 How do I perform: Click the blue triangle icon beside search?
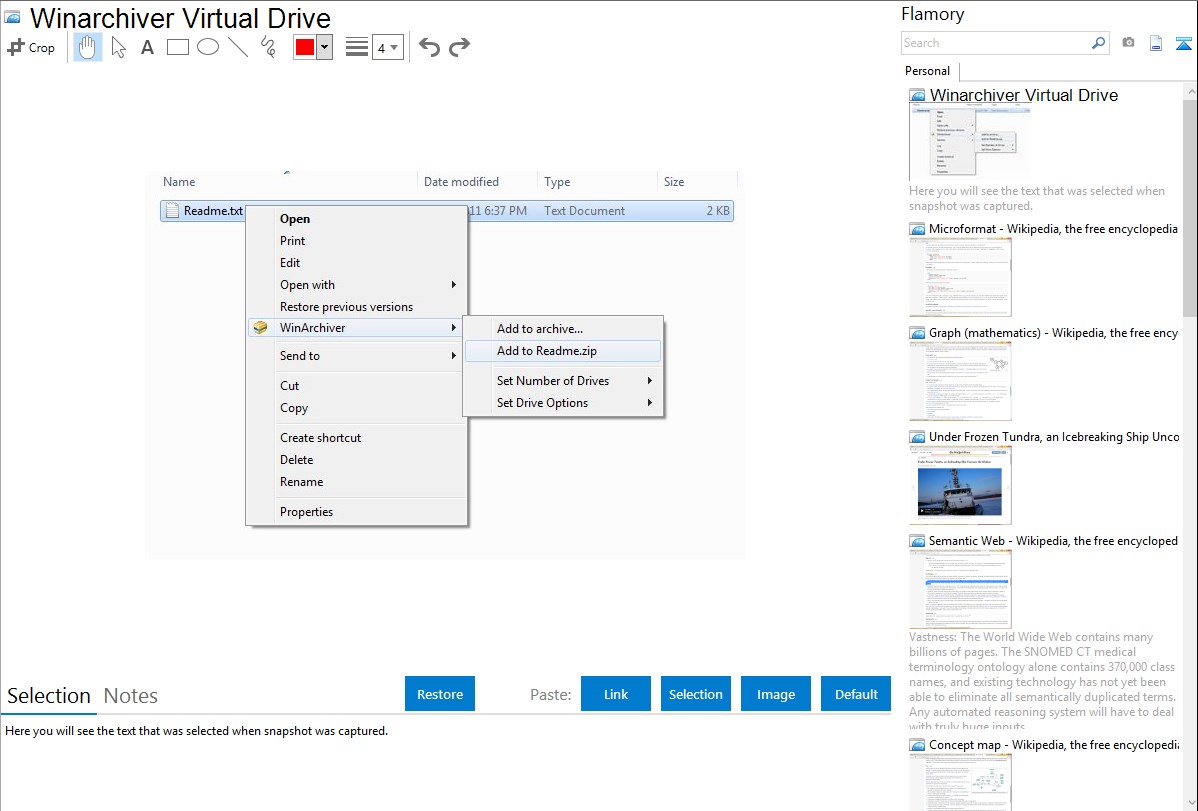coord(1184,43)
